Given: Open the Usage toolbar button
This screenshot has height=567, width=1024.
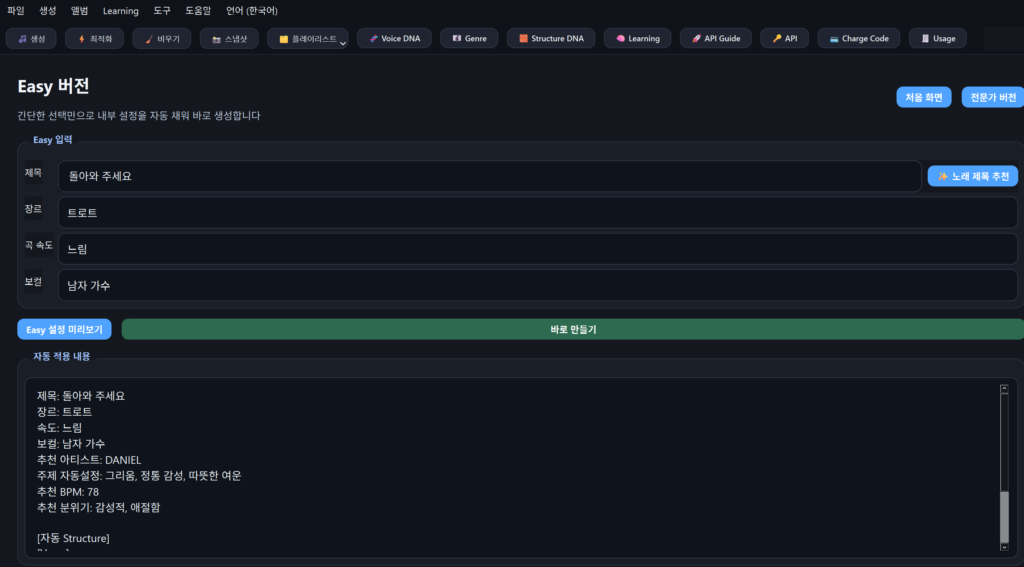Looking at the screenshot, I should click(x=938, y=39).
